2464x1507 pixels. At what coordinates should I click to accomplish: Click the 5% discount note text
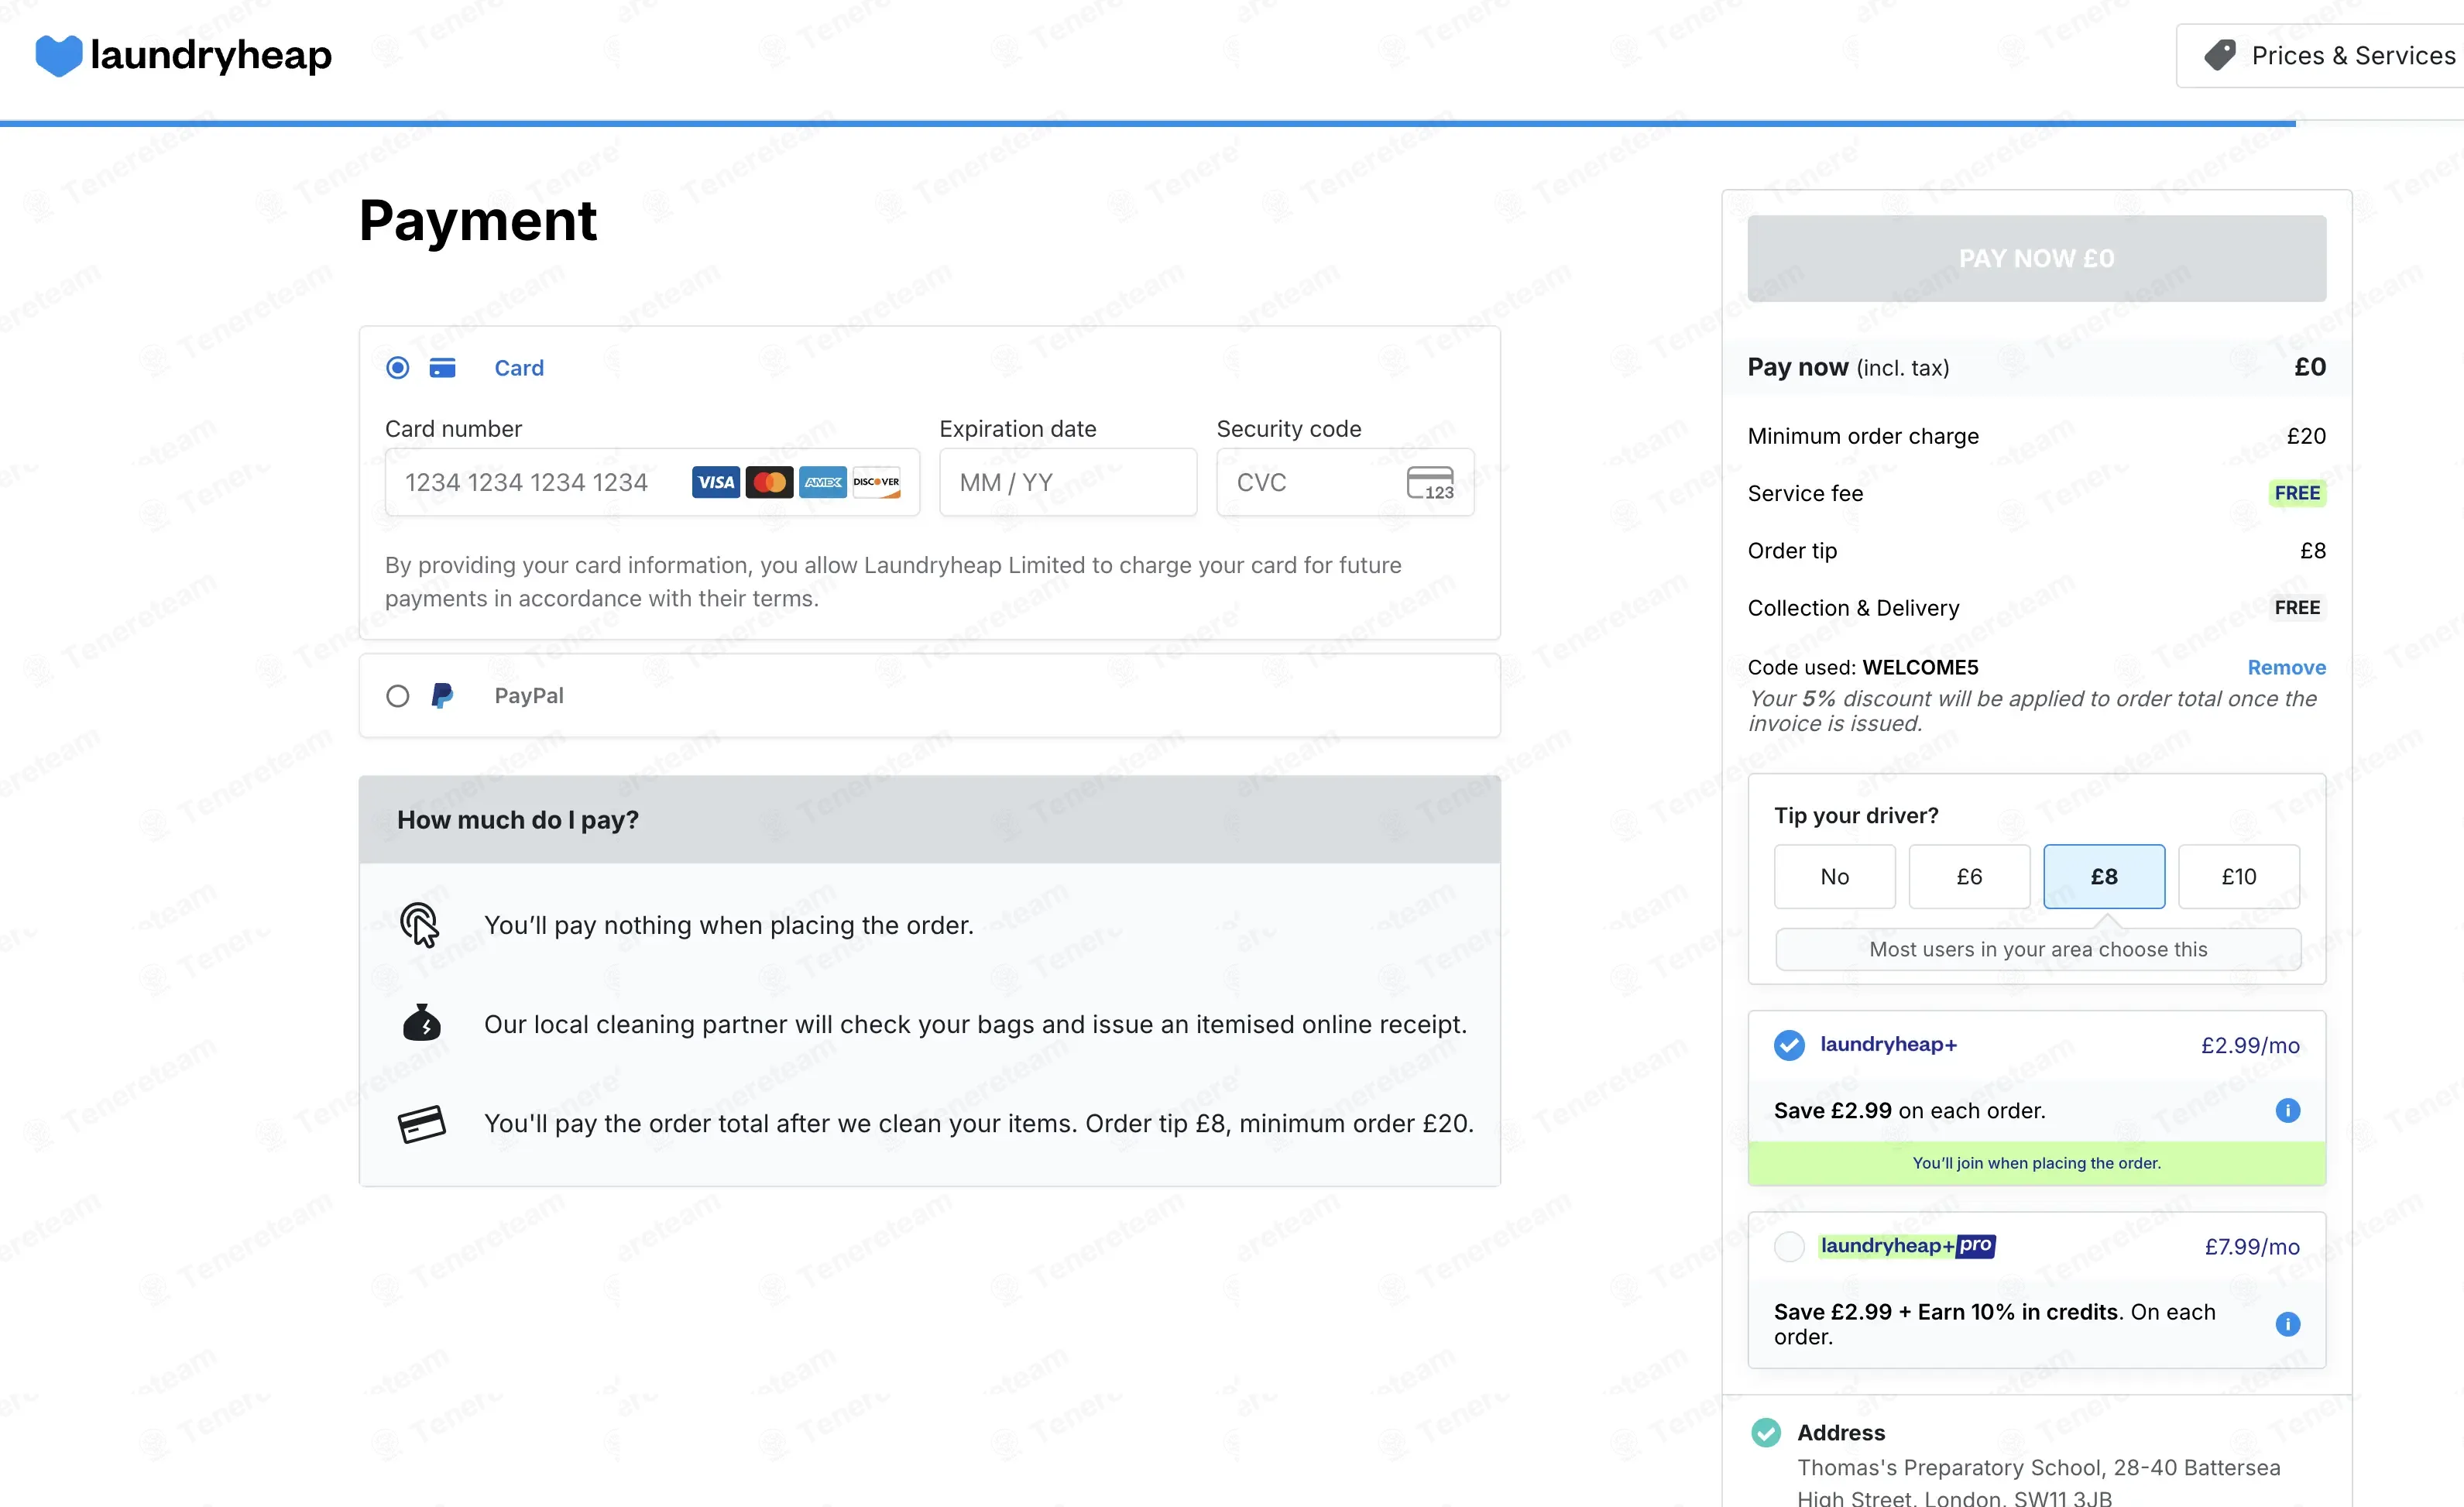click(x=2032, y=711)
